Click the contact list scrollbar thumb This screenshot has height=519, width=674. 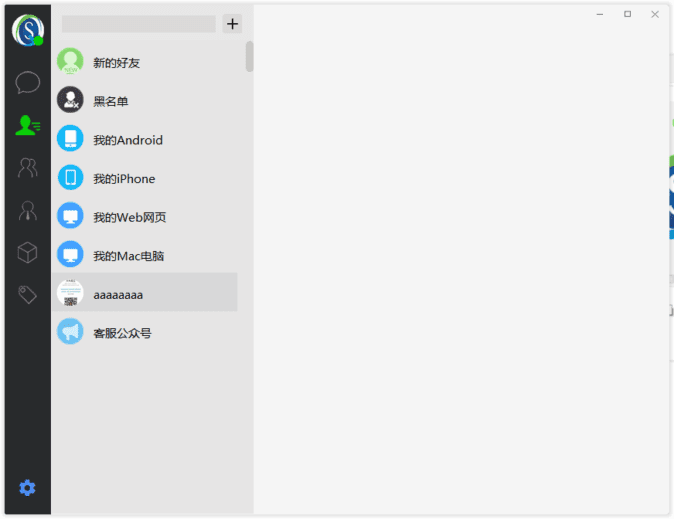249,56
